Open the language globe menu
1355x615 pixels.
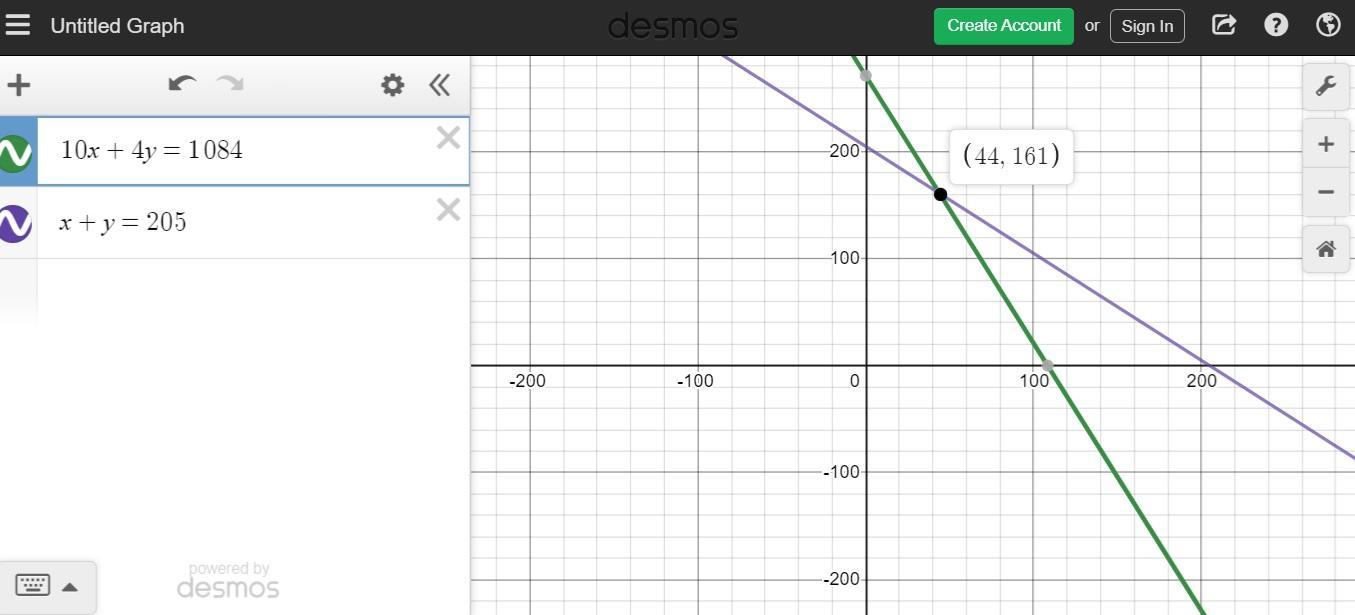click(x=1328, y=25)
